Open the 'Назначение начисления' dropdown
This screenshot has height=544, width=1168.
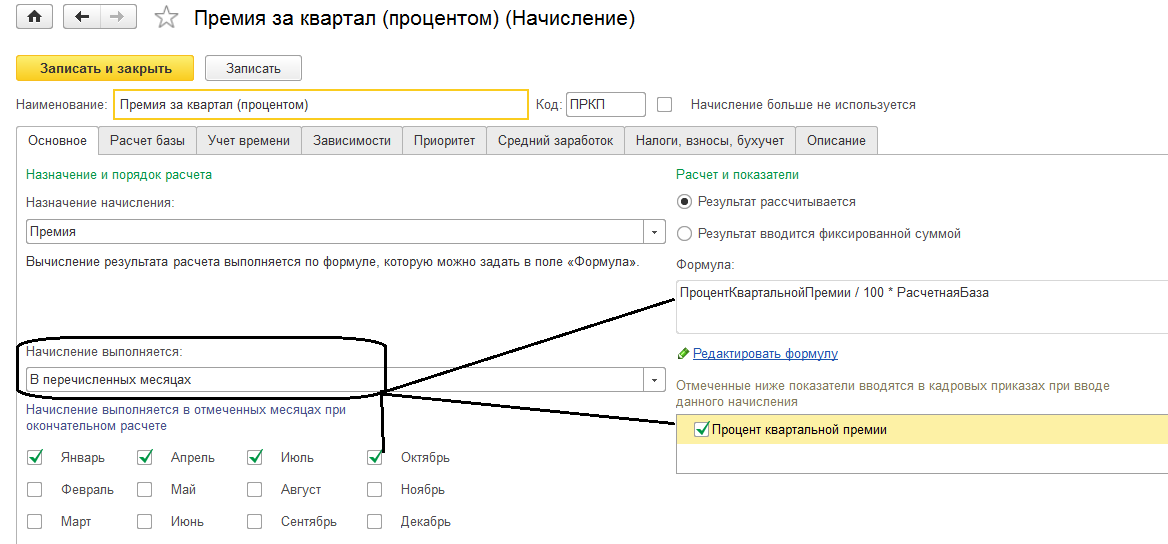point(655,232)
